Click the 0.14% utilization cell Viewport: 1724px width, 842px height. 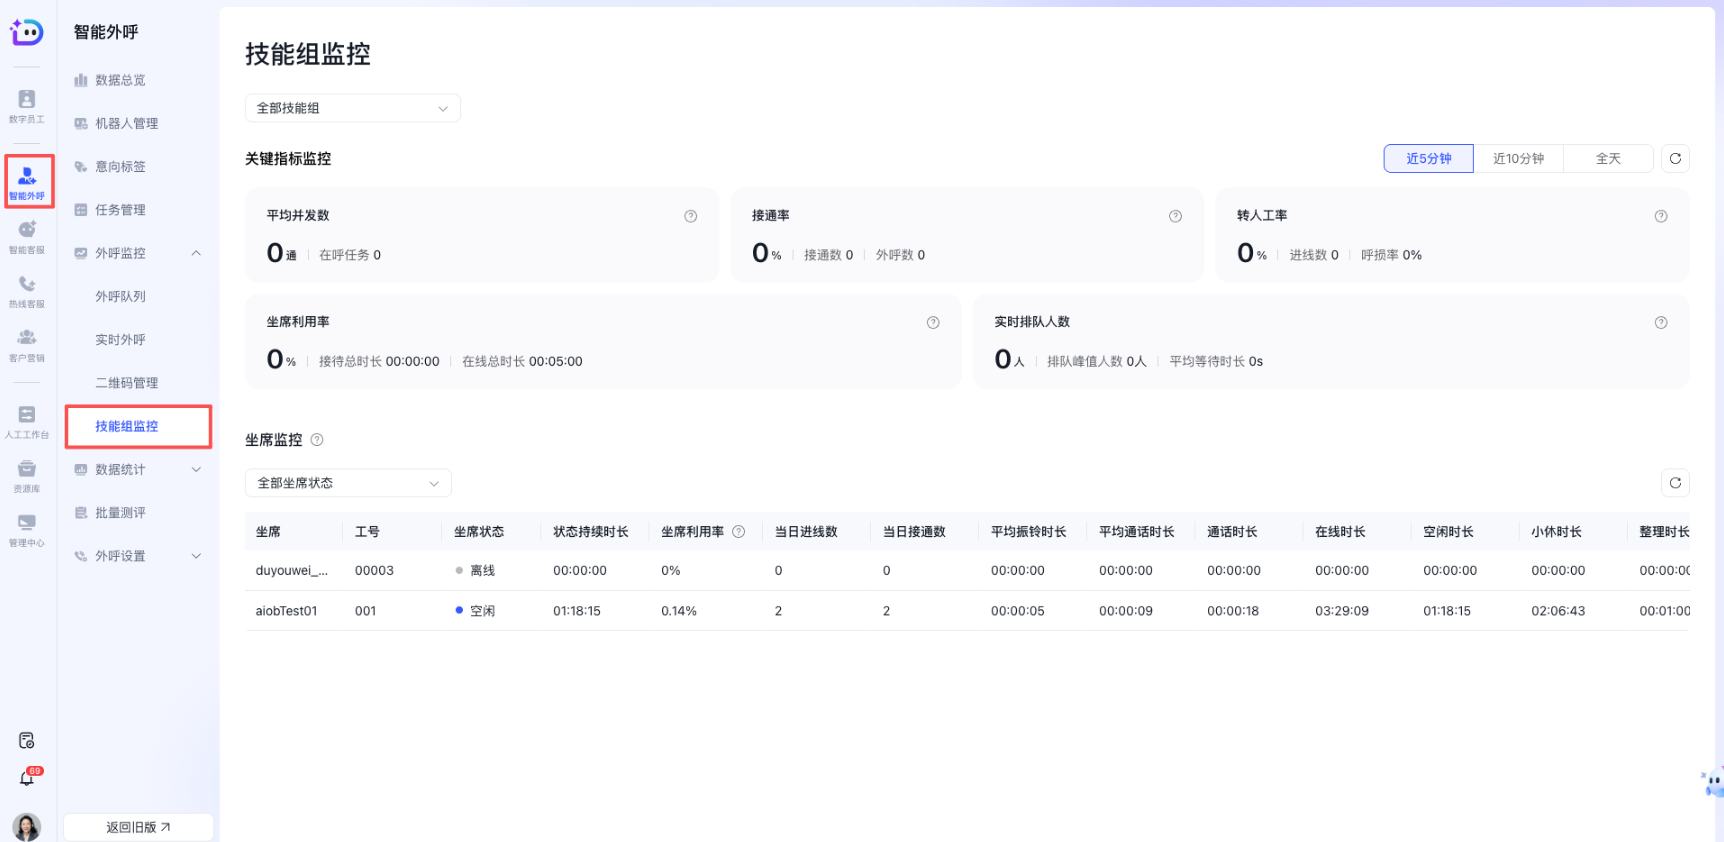(679, 611)
